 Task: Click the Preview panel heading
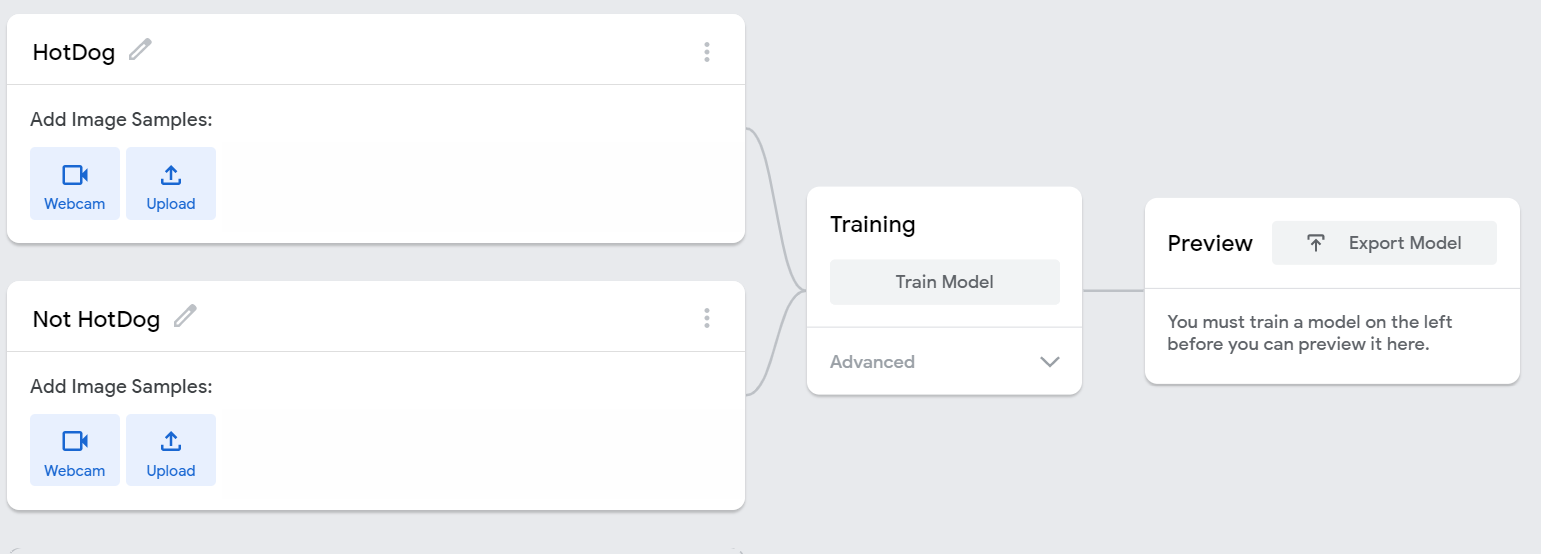1210,243
